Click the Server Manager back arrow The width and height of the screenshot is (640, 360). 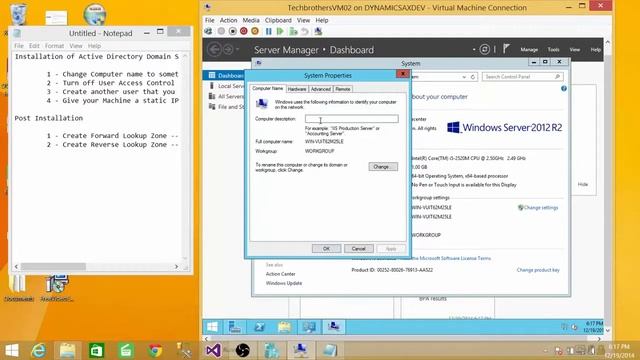click(x=215, y=49)
